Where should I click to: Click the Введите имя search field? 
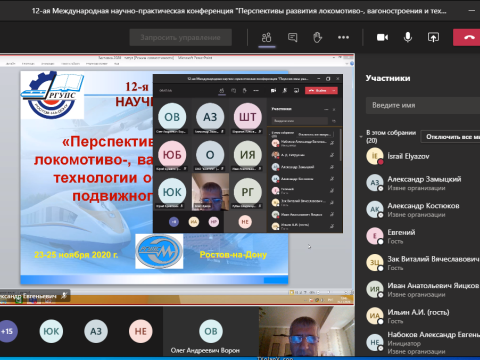pos(423,105)
